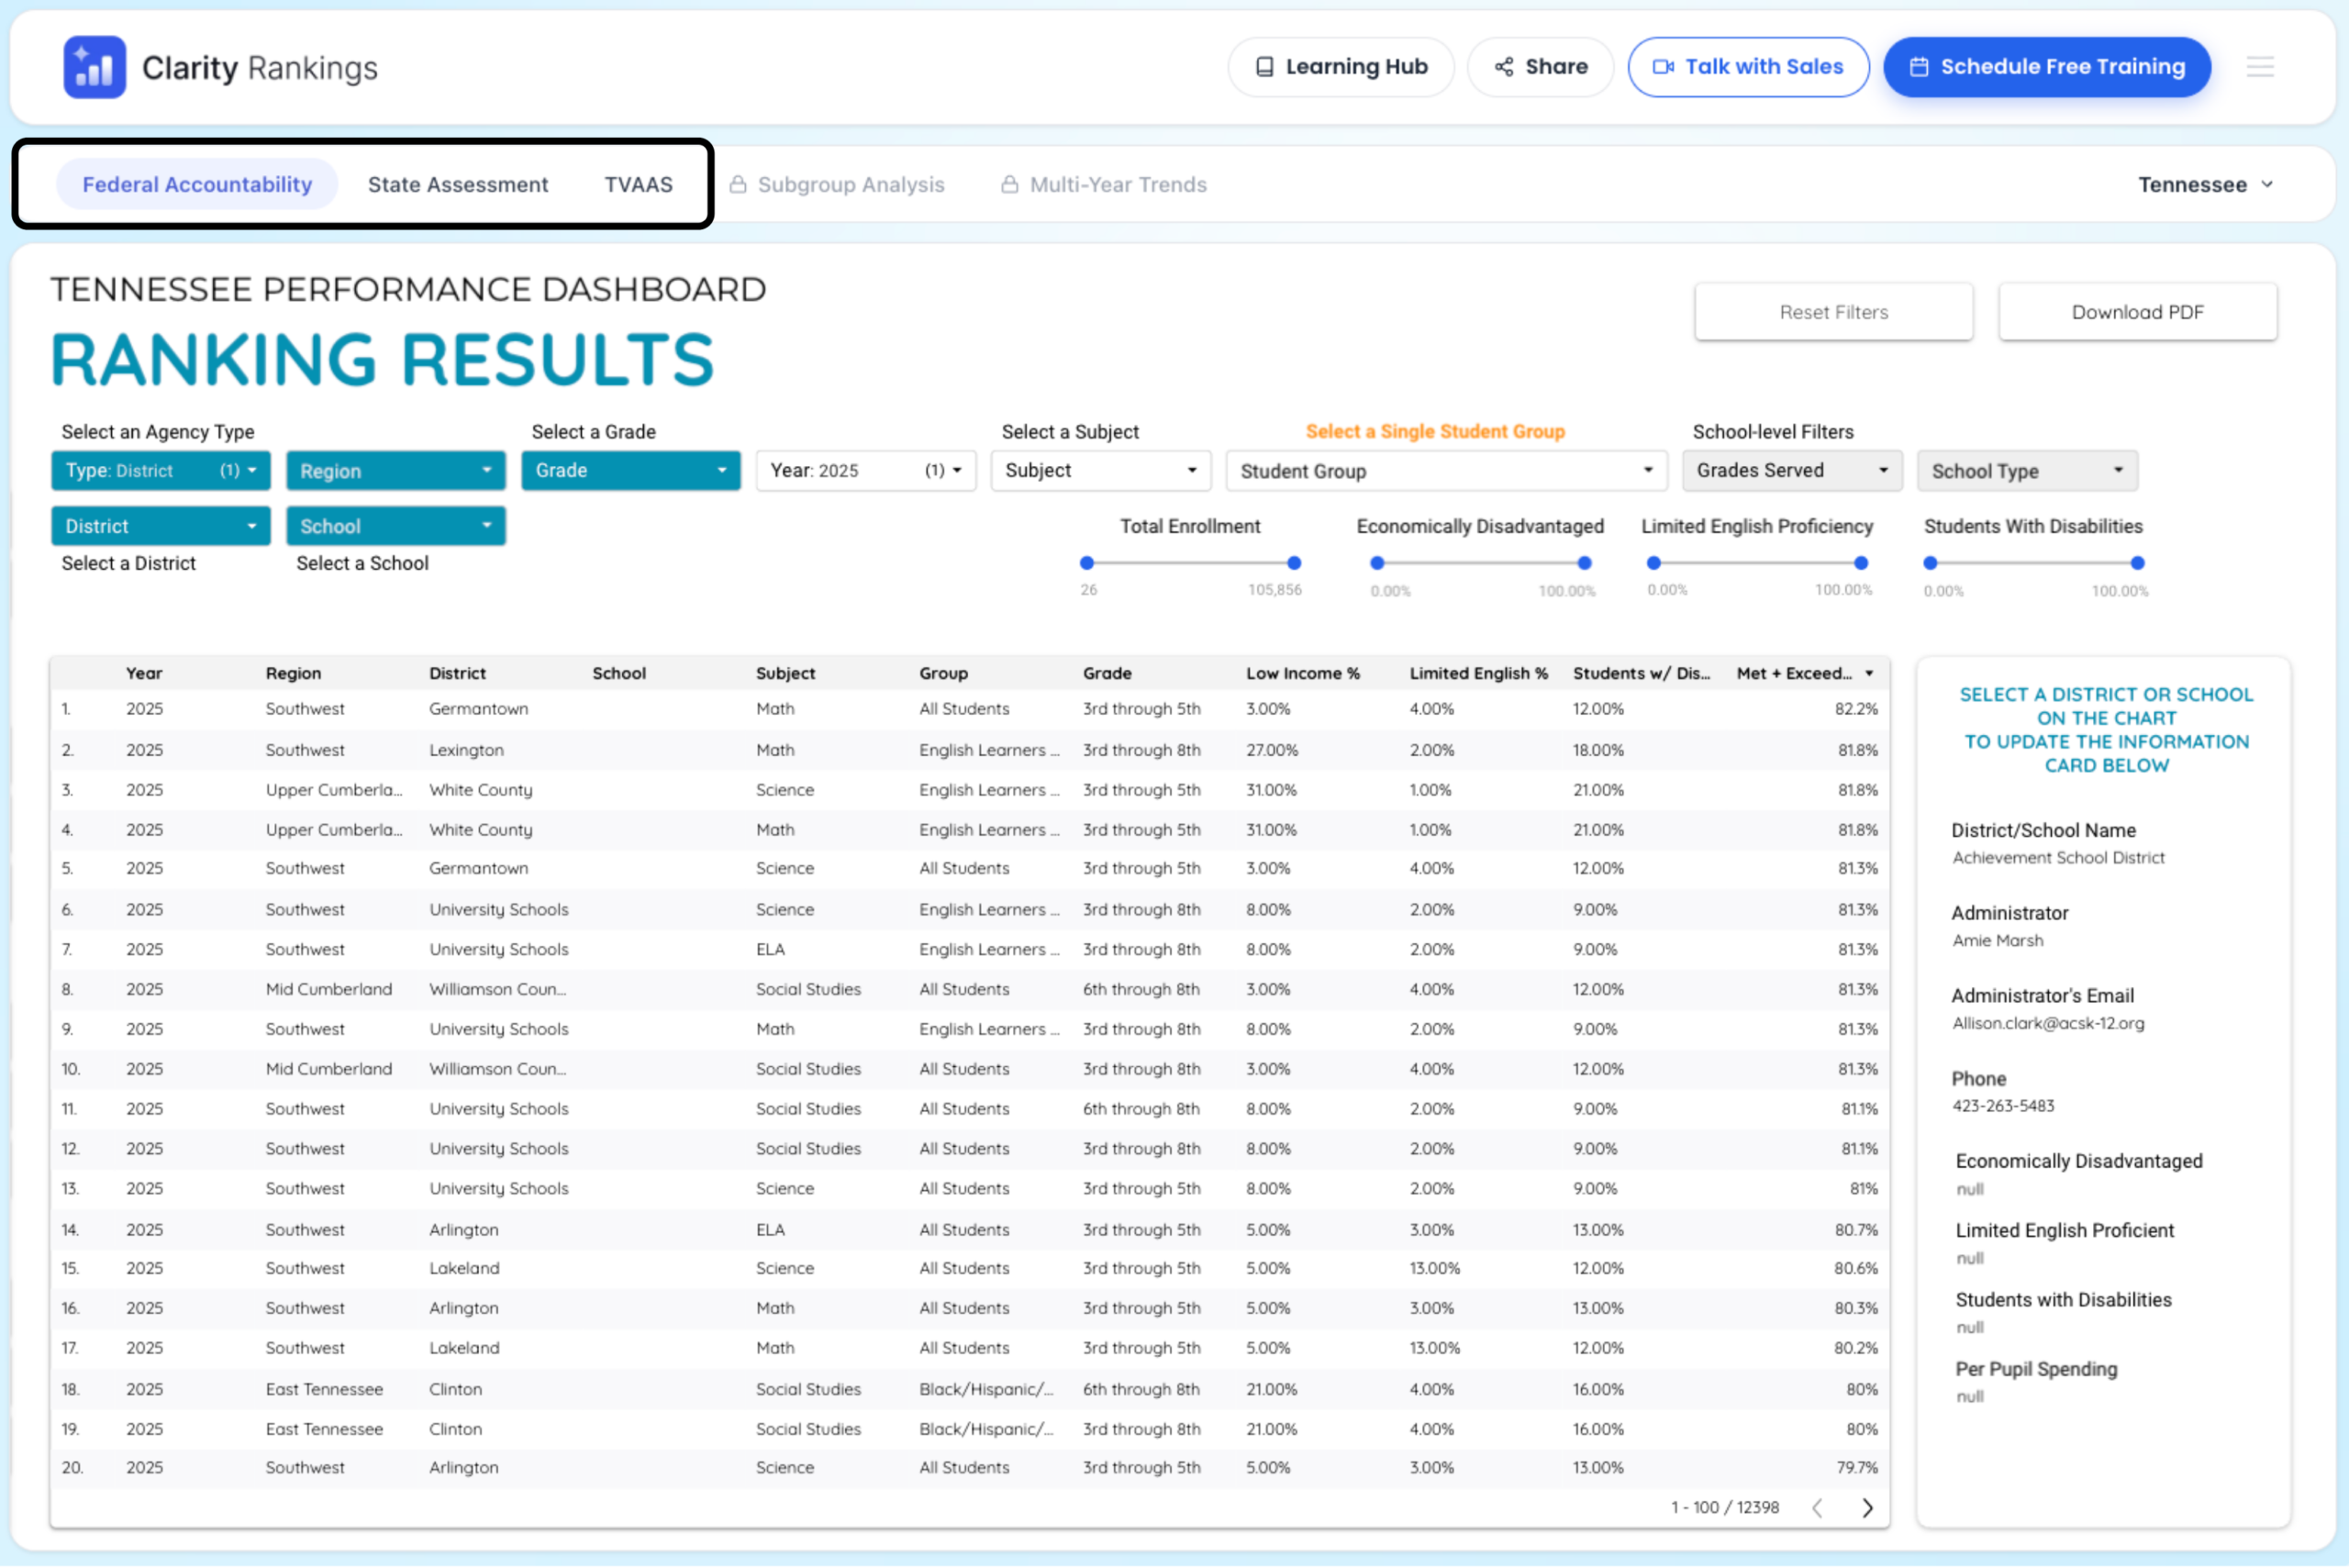
Task: Click Talk with Sales button
Action: coord(1748,67)
